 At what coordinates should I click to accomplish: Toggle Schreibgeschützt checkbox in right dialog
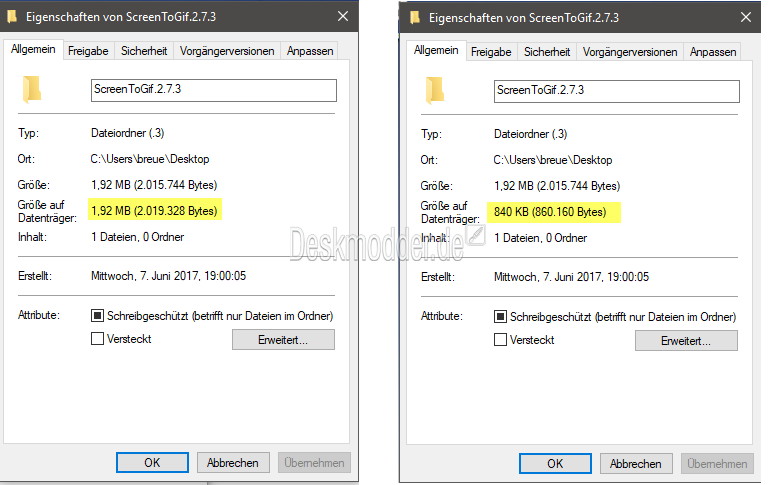500,317
